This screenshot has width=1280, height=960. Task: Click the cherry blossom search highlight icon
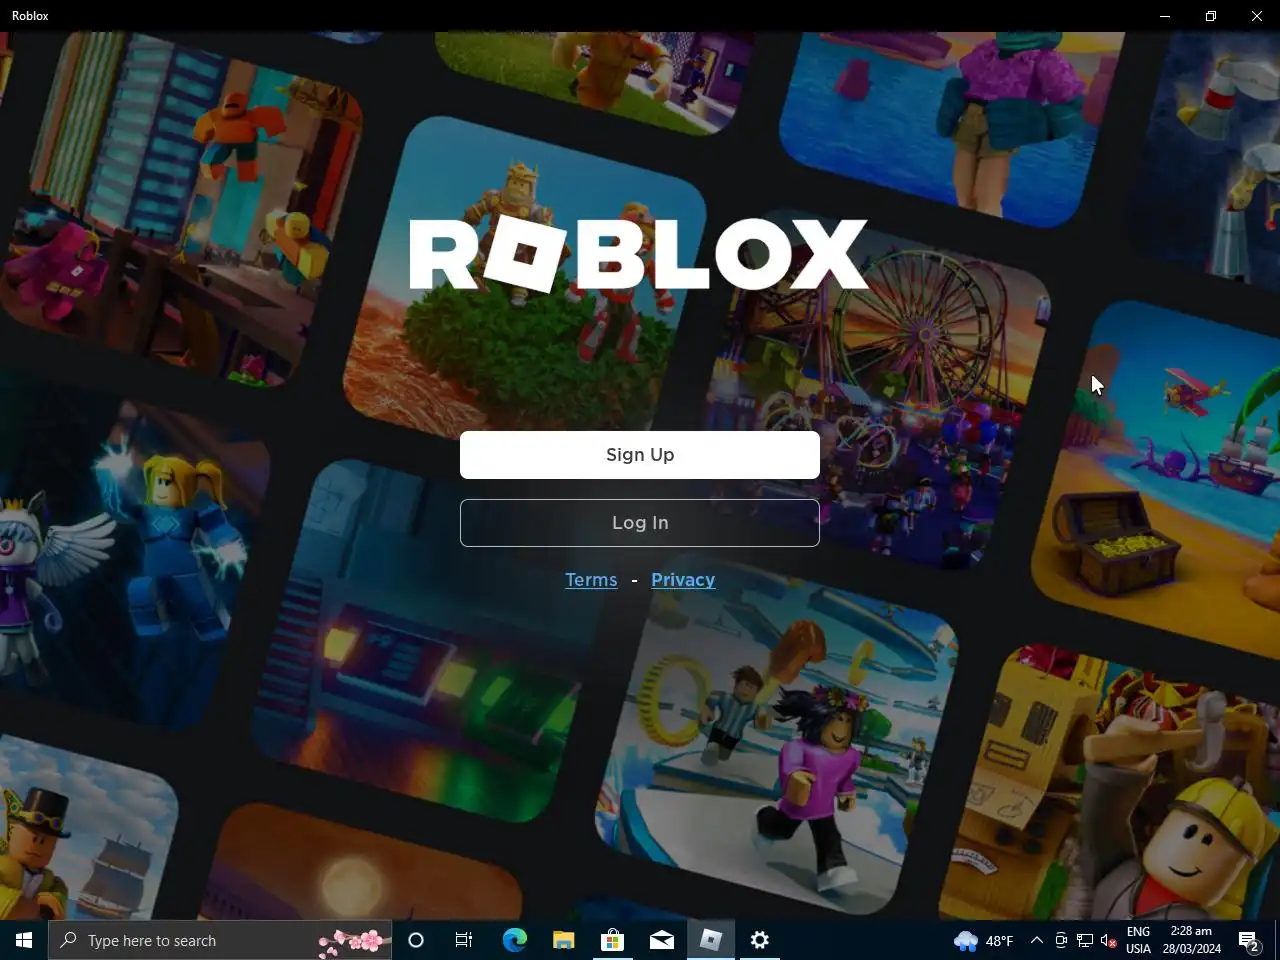353,941
